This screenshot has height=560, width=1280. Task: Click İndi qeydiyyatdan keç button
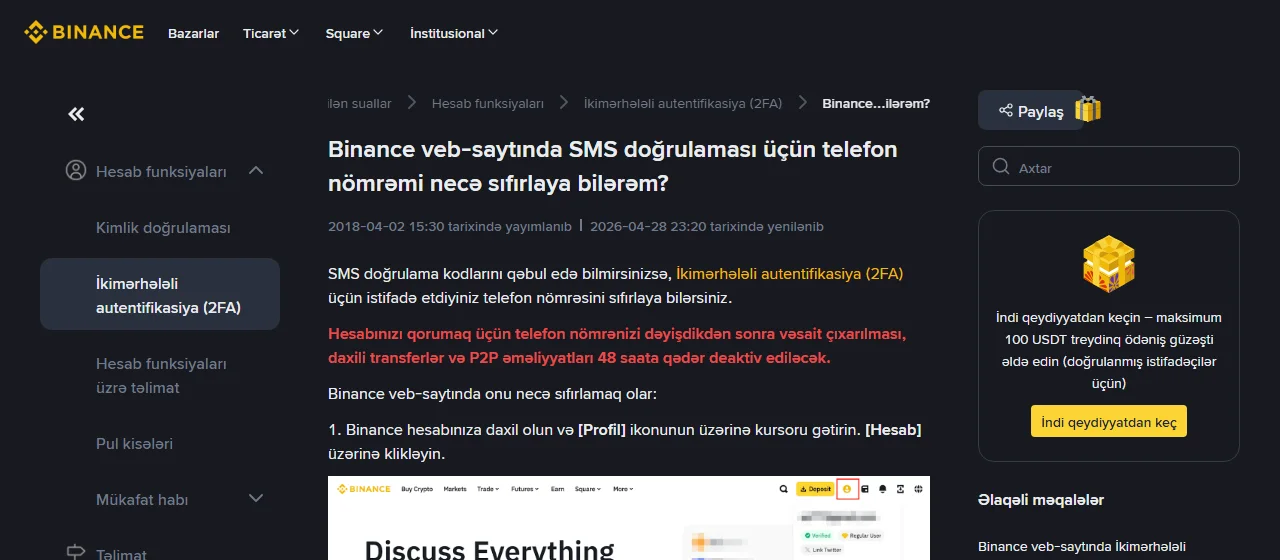[1108, 422]
